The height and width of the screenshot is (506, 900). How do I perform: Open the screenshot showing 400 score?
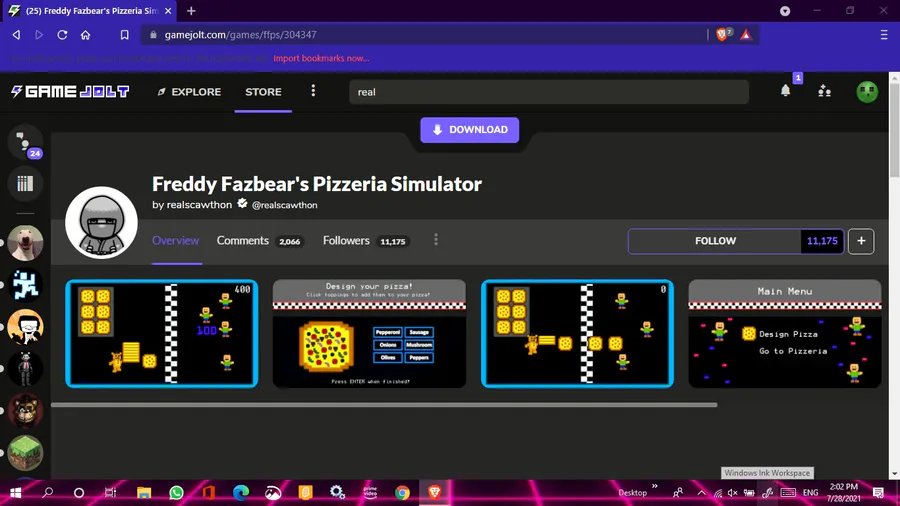(161, 333)
